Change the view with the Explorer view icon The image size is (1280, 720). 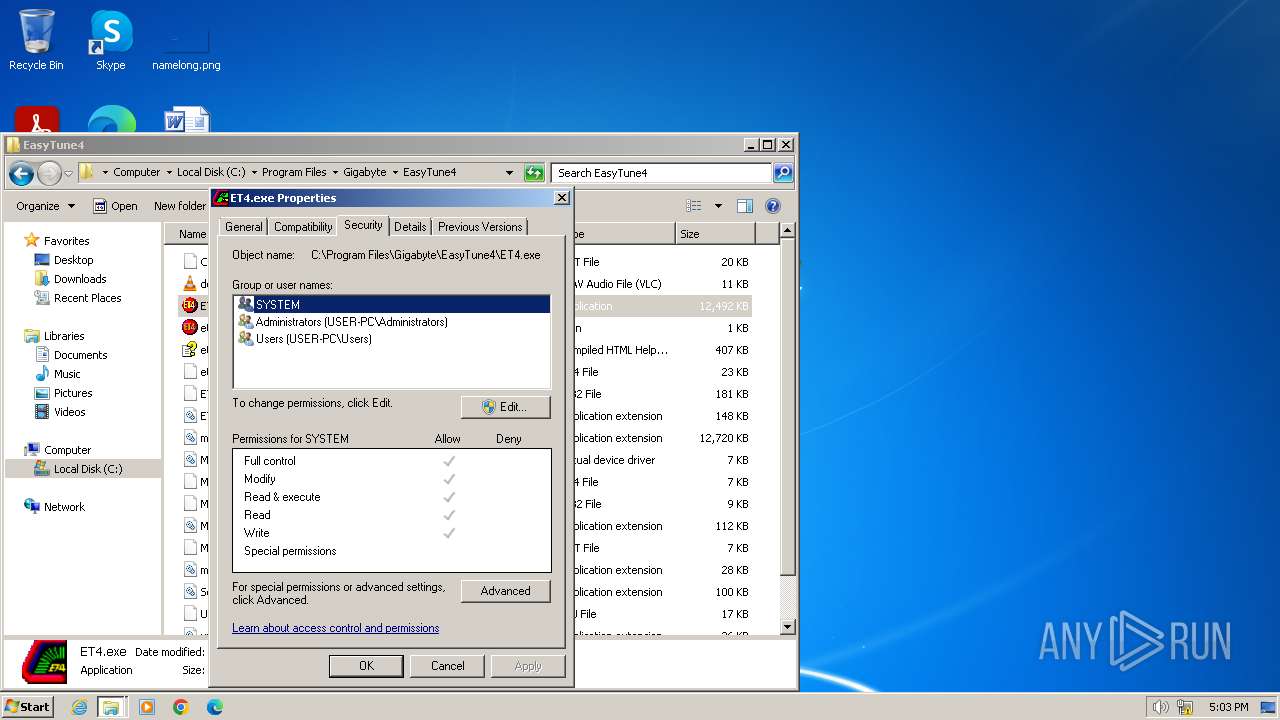[694, 206]
